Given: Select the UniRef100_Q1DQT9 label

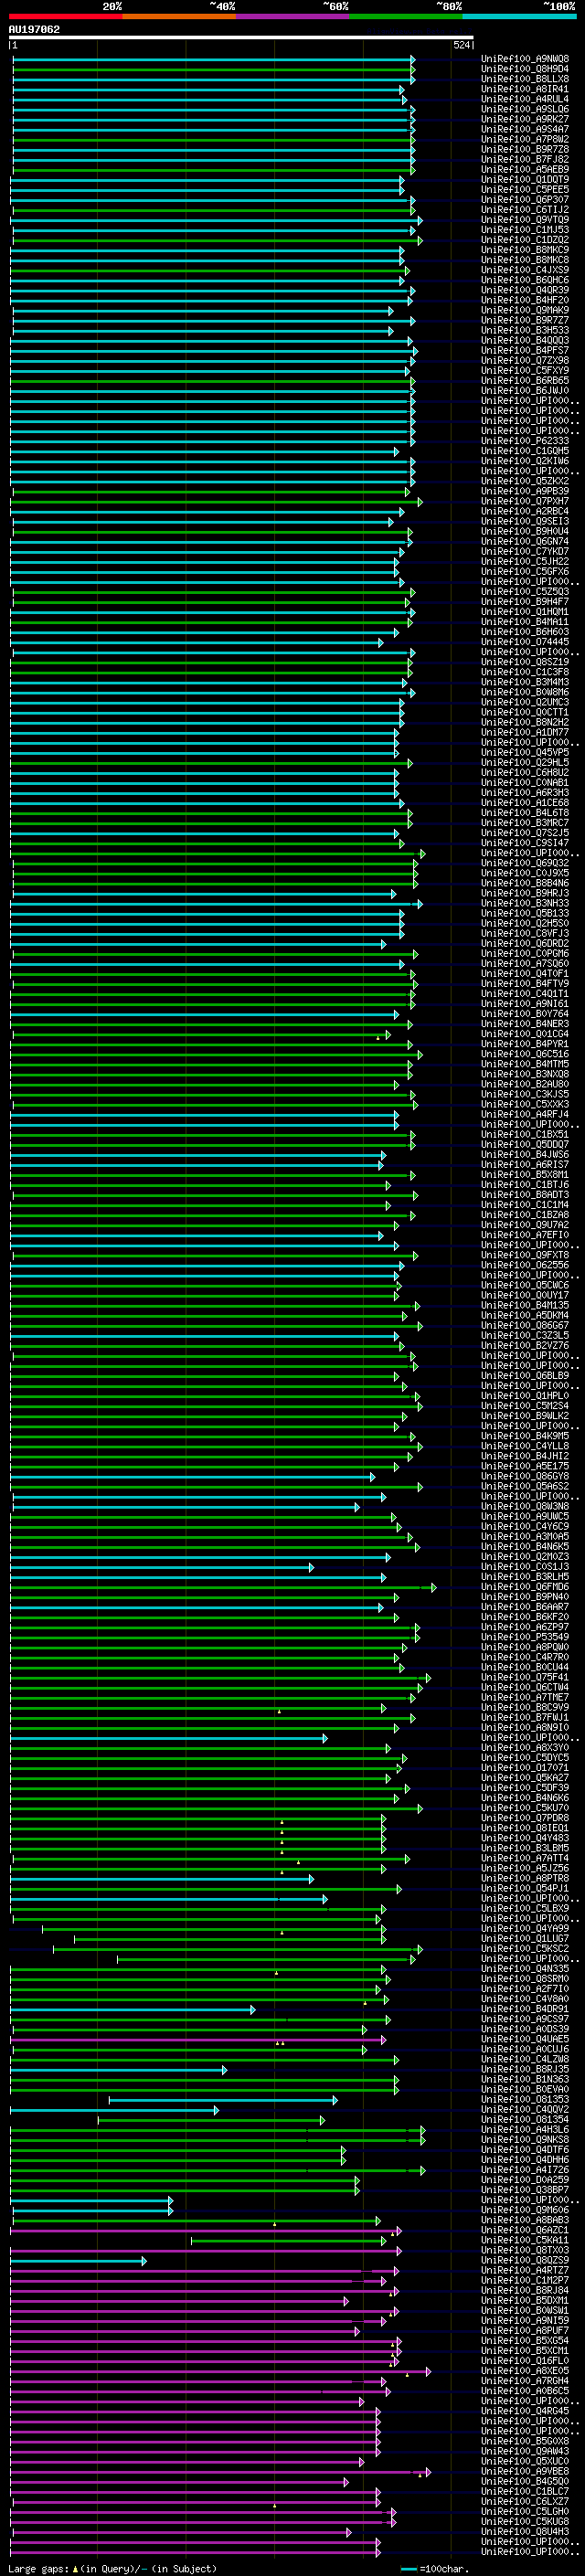Looking at the screenshot, I should click(525, 180).
